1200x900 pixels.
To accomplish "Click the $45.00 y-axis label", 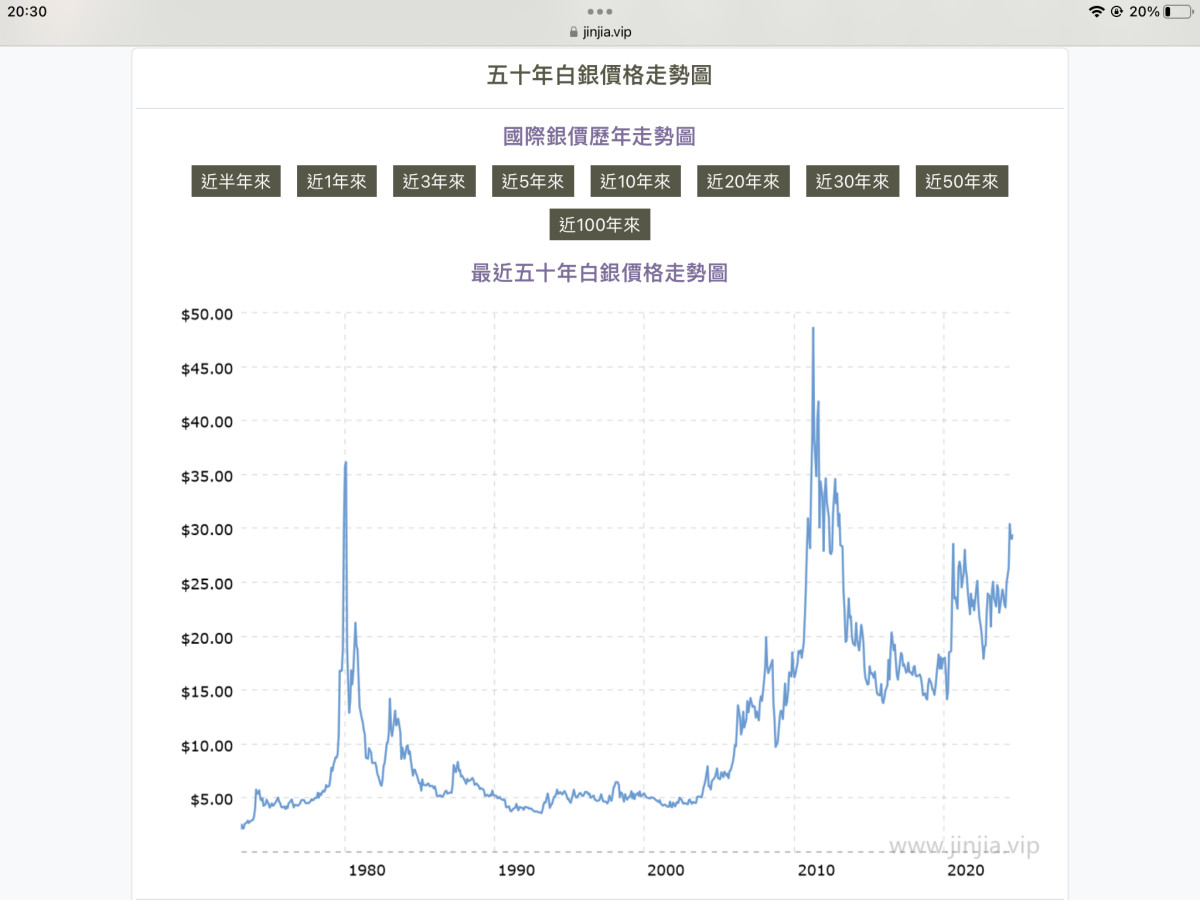I will pos(207,368).
